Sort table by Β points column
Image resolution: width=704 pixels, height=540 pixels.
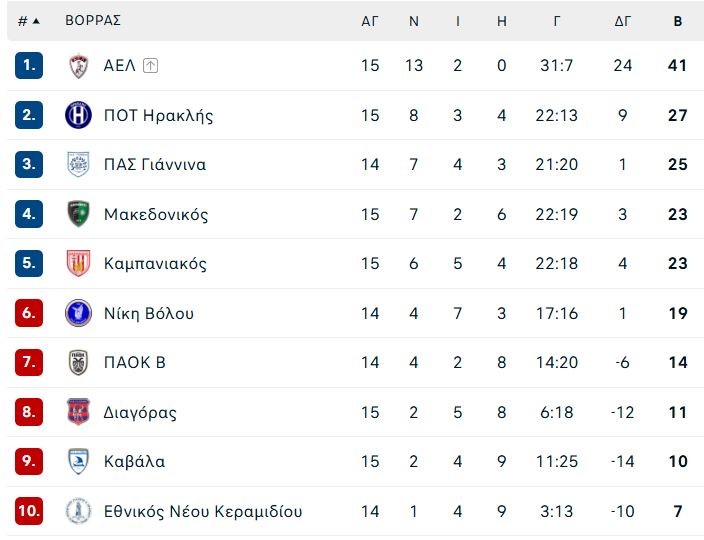[x=678, y=21]
